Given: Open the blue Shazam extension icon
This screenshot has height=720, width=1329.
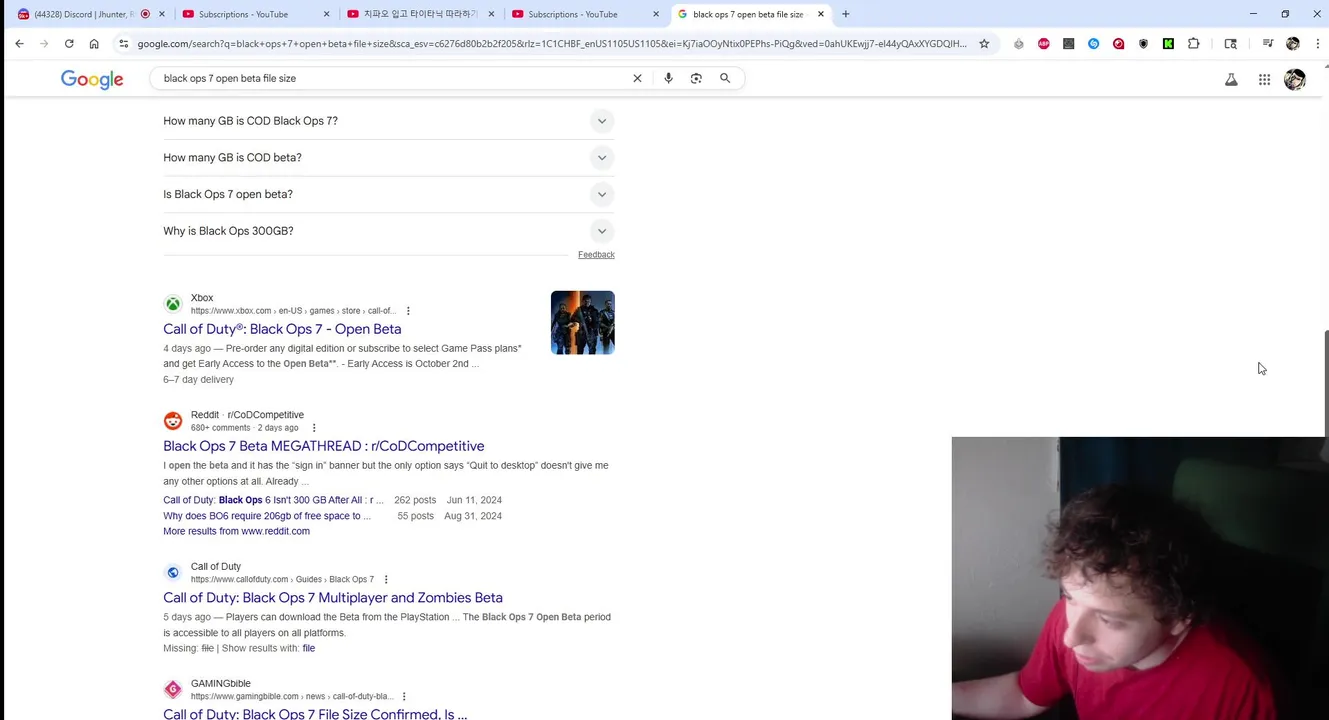Looking at the screenshot, I should [x=1093, y=43].
